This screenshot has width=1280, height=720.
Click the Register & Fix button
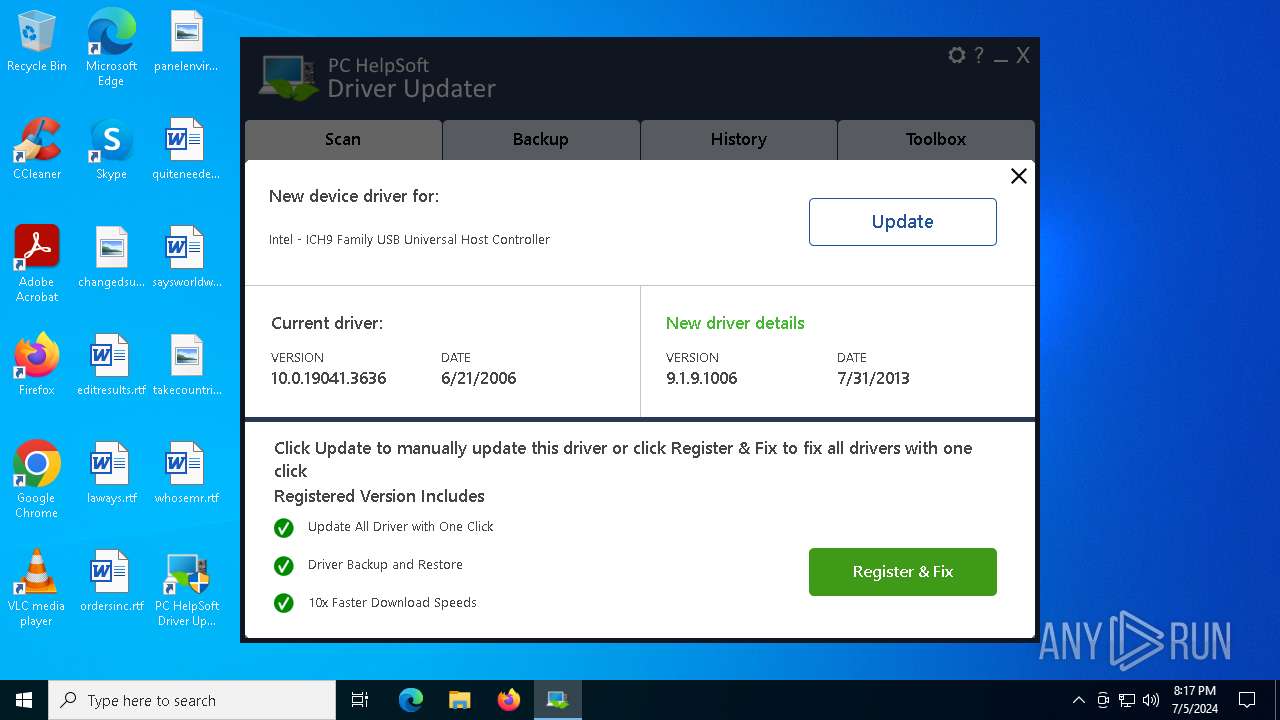(x=903, y=572)
